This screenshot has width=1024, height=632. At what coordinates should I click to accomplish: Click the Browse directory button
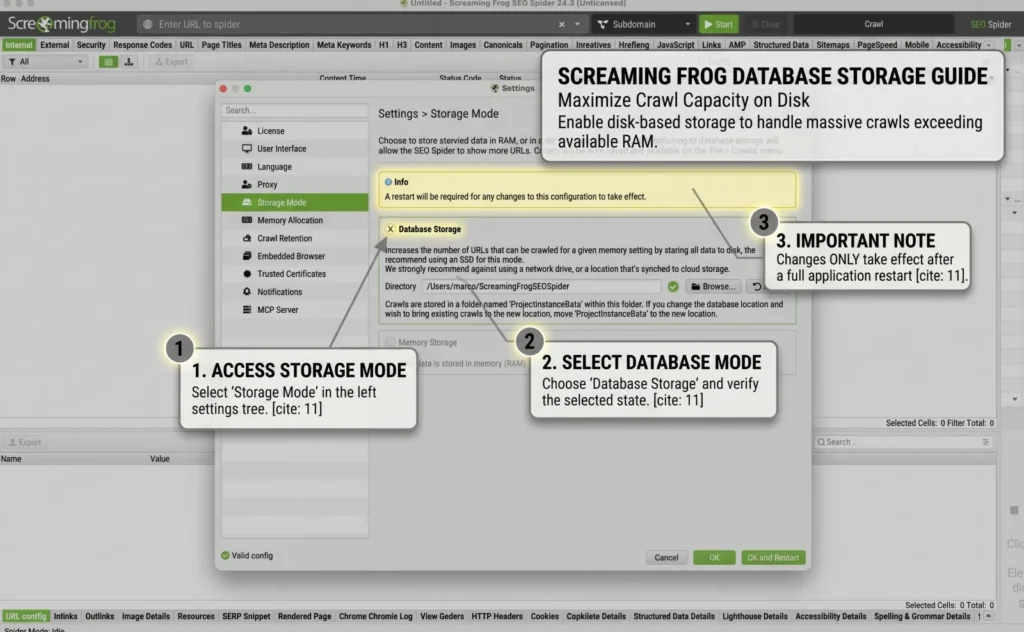[713, 287]
